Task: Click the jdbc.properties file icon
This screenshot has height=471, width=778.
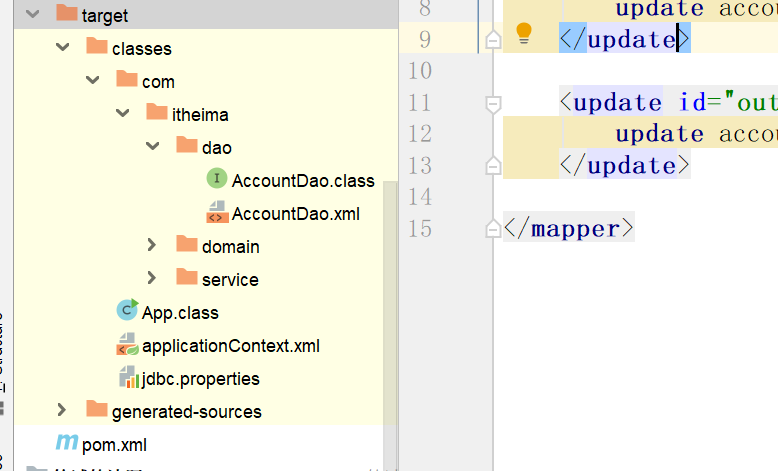Action: (x=127, y=378)
